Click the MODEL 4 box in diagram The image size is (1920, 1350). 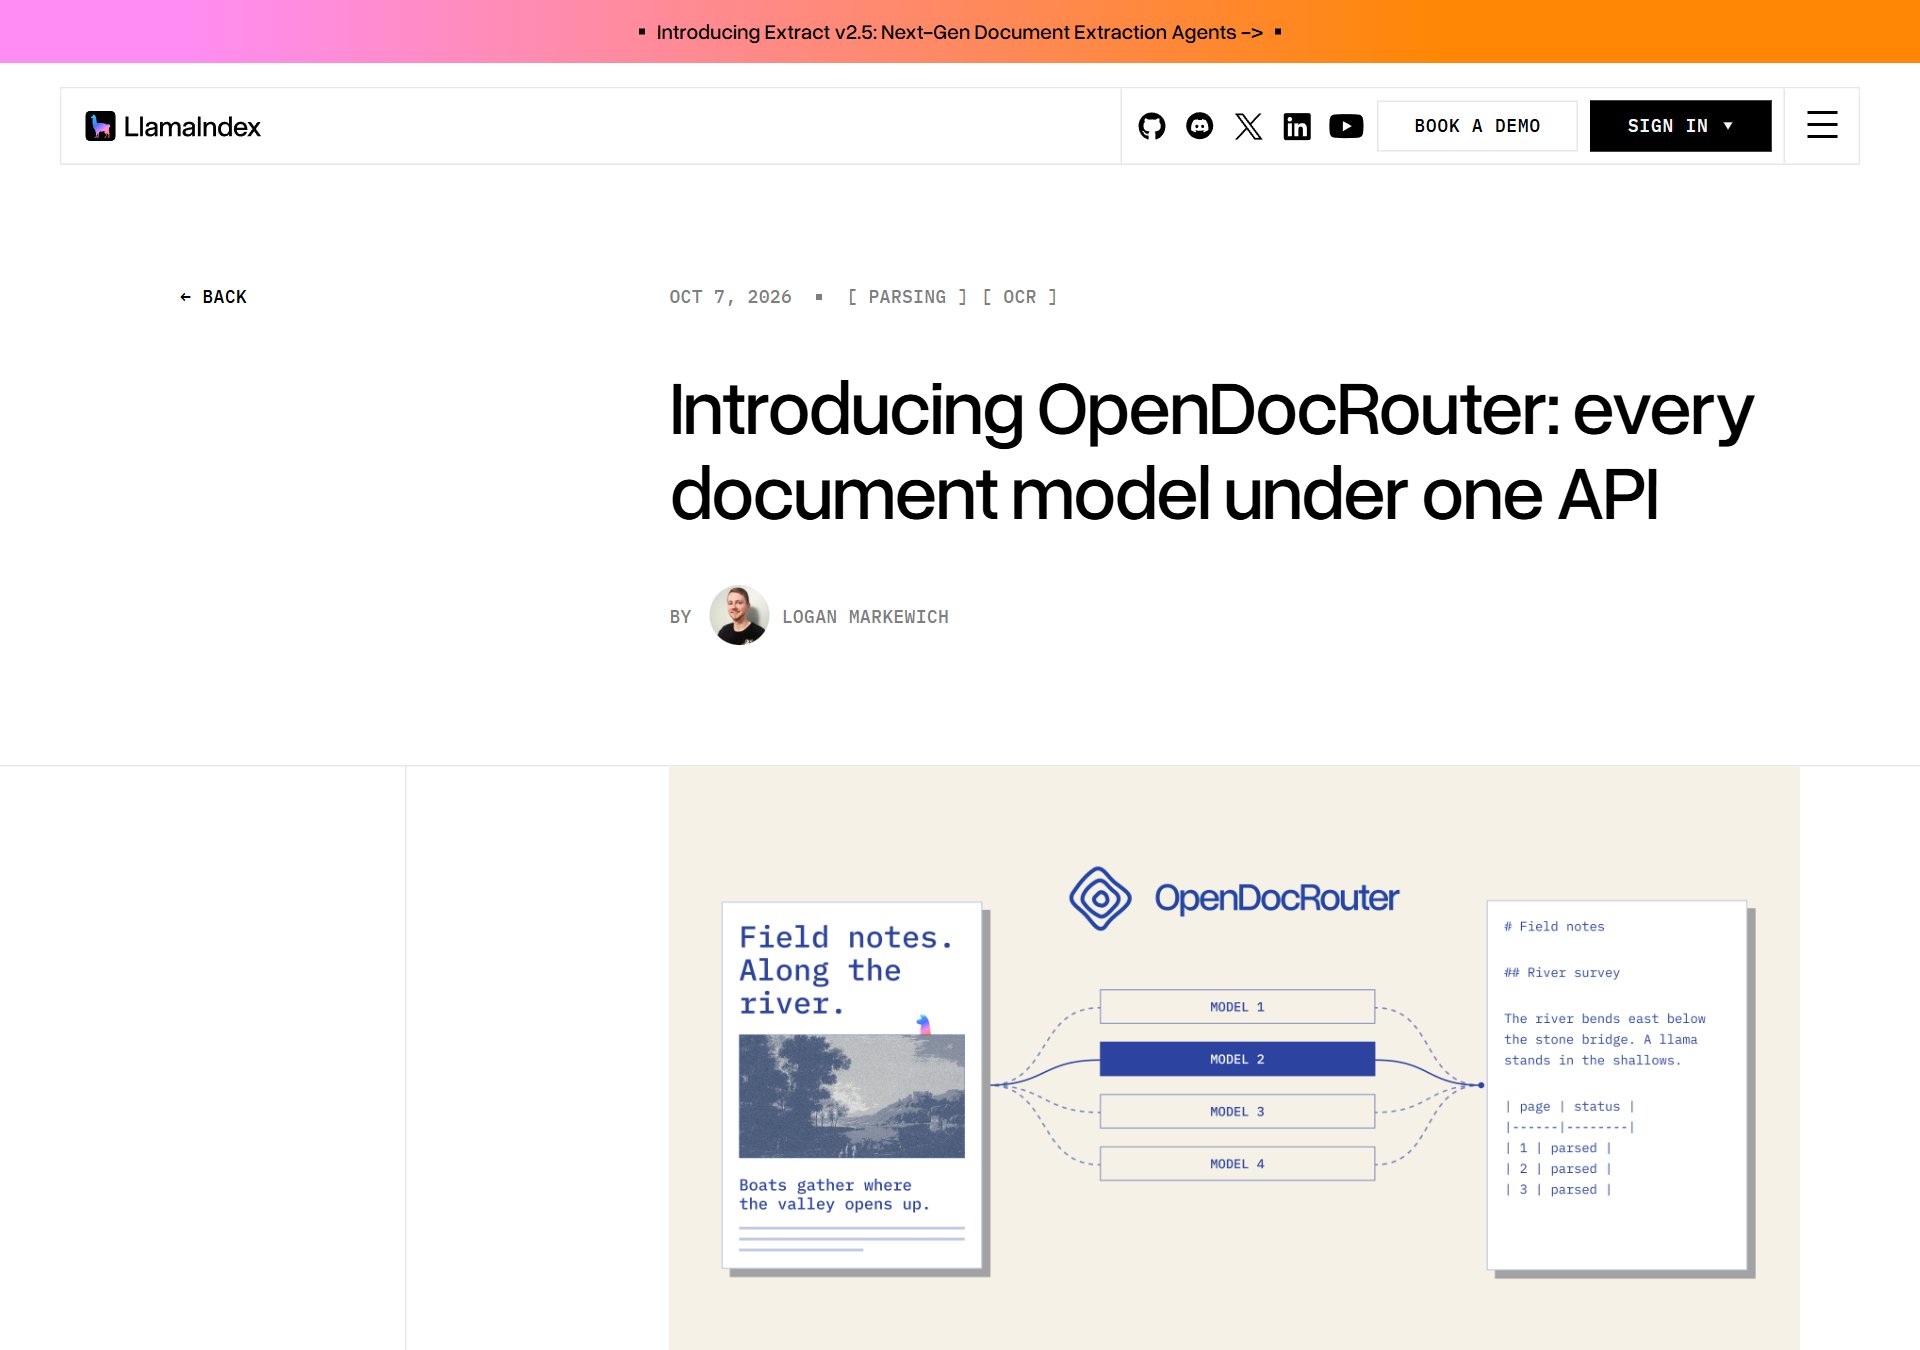pos(1237,1163)
